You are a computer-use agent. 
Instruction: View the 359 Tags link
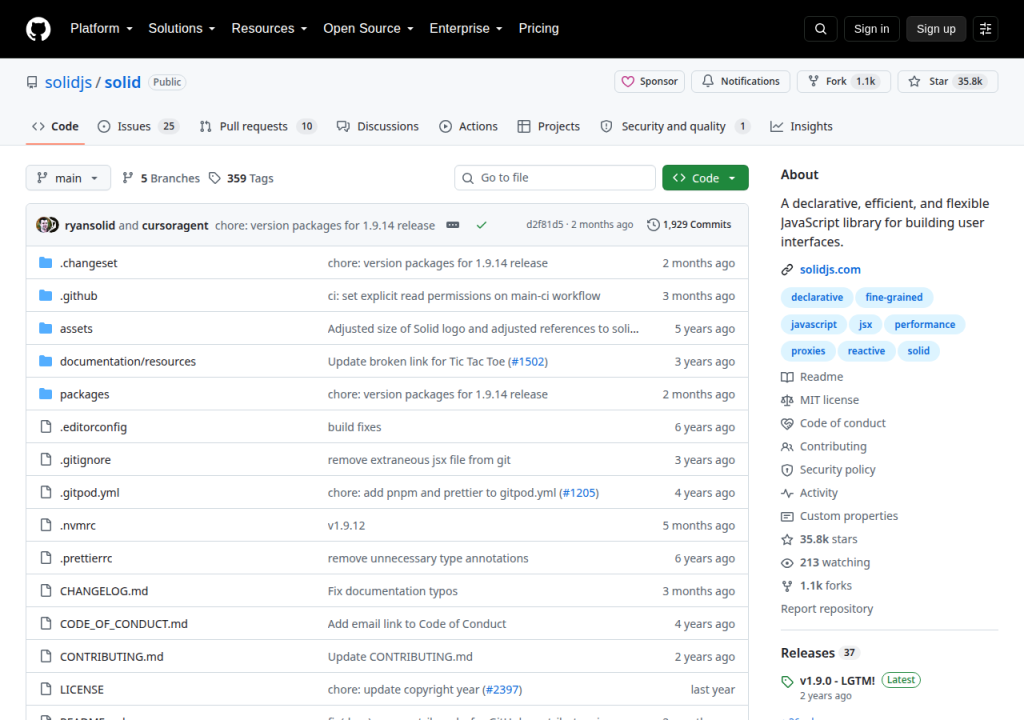pyautogui.click(x=241, y=178)
